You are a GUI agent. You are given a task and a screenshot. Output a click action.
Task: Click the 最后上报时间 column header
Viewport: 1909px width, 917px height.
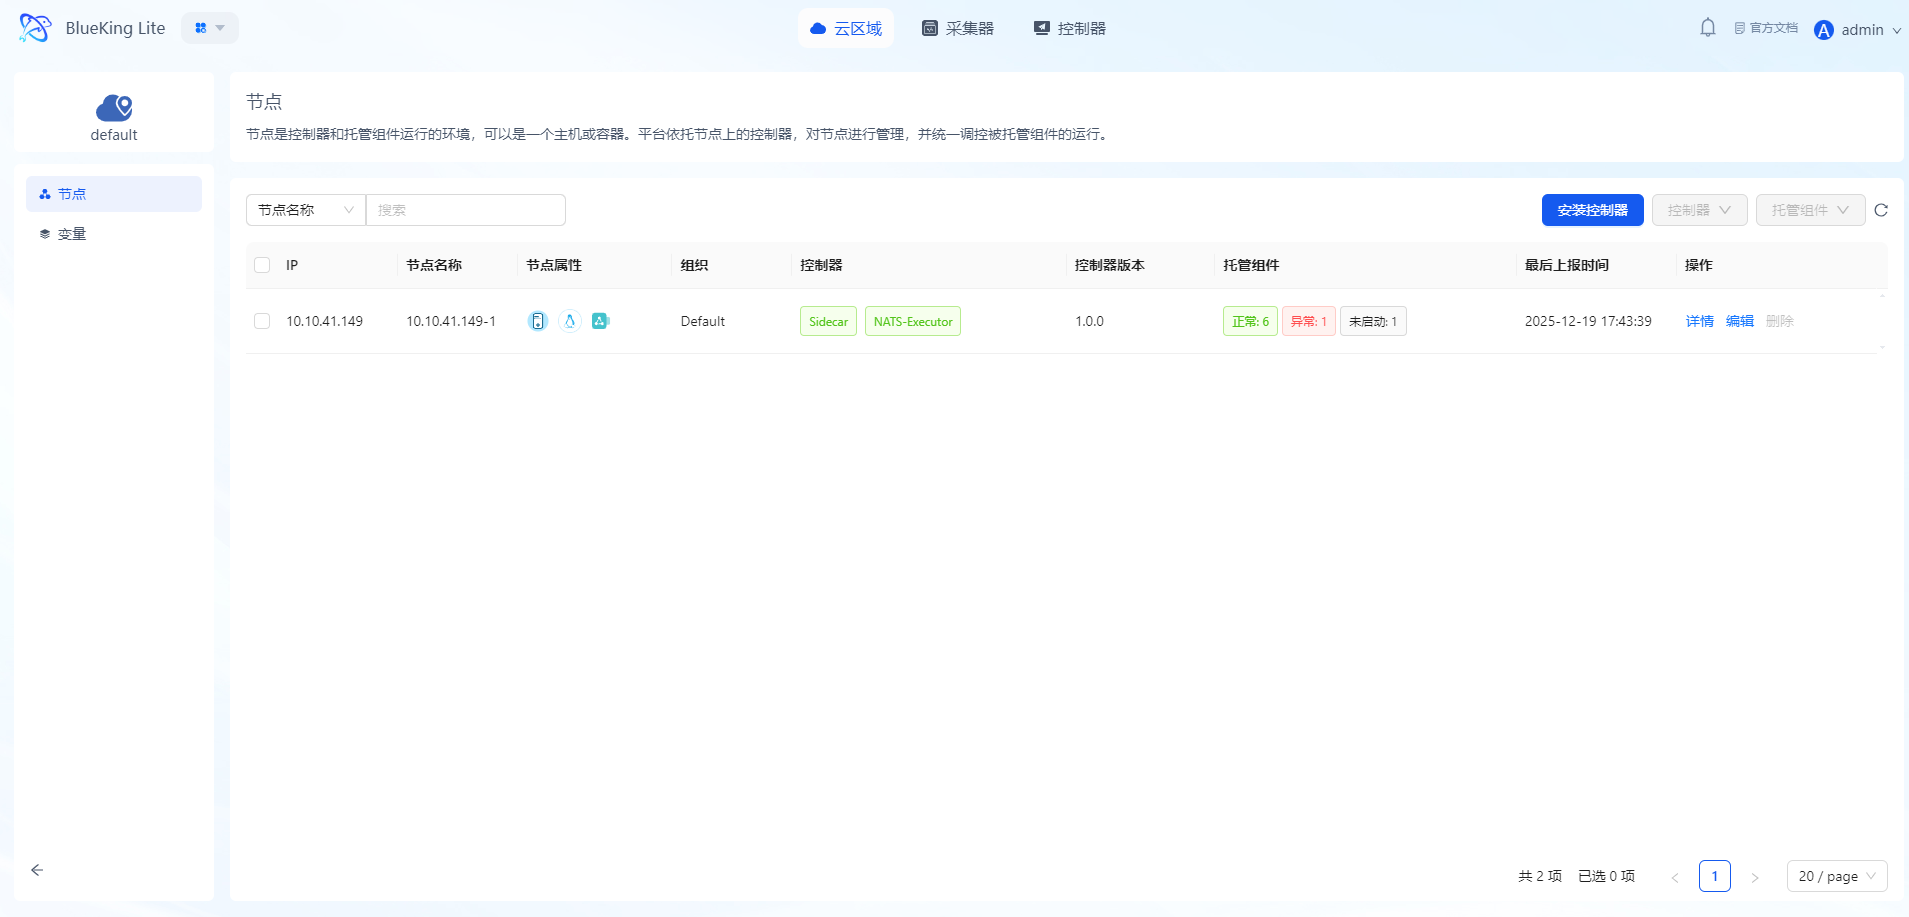coord(1567,265)
